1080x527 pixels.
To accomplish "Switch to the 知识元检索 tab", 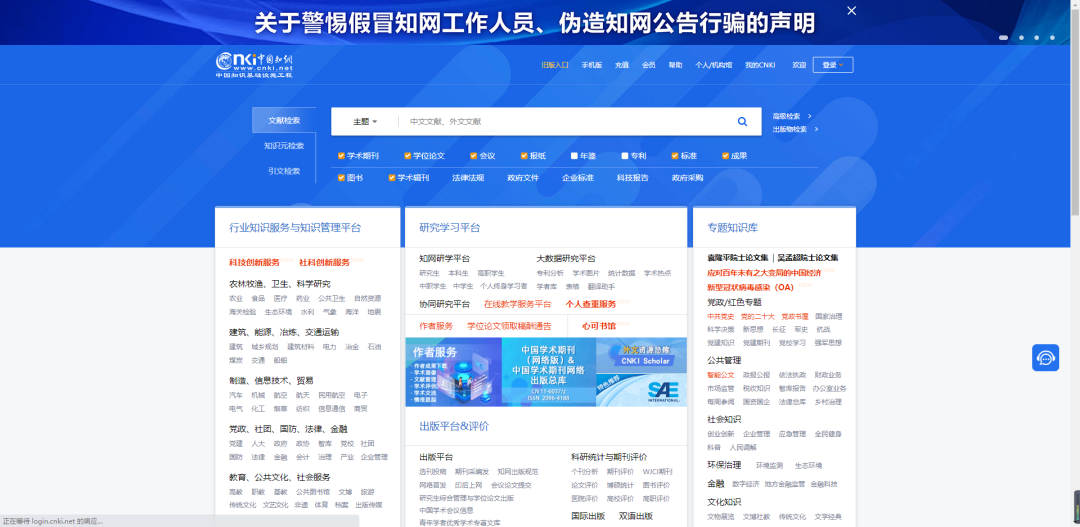I will (284, 145).
